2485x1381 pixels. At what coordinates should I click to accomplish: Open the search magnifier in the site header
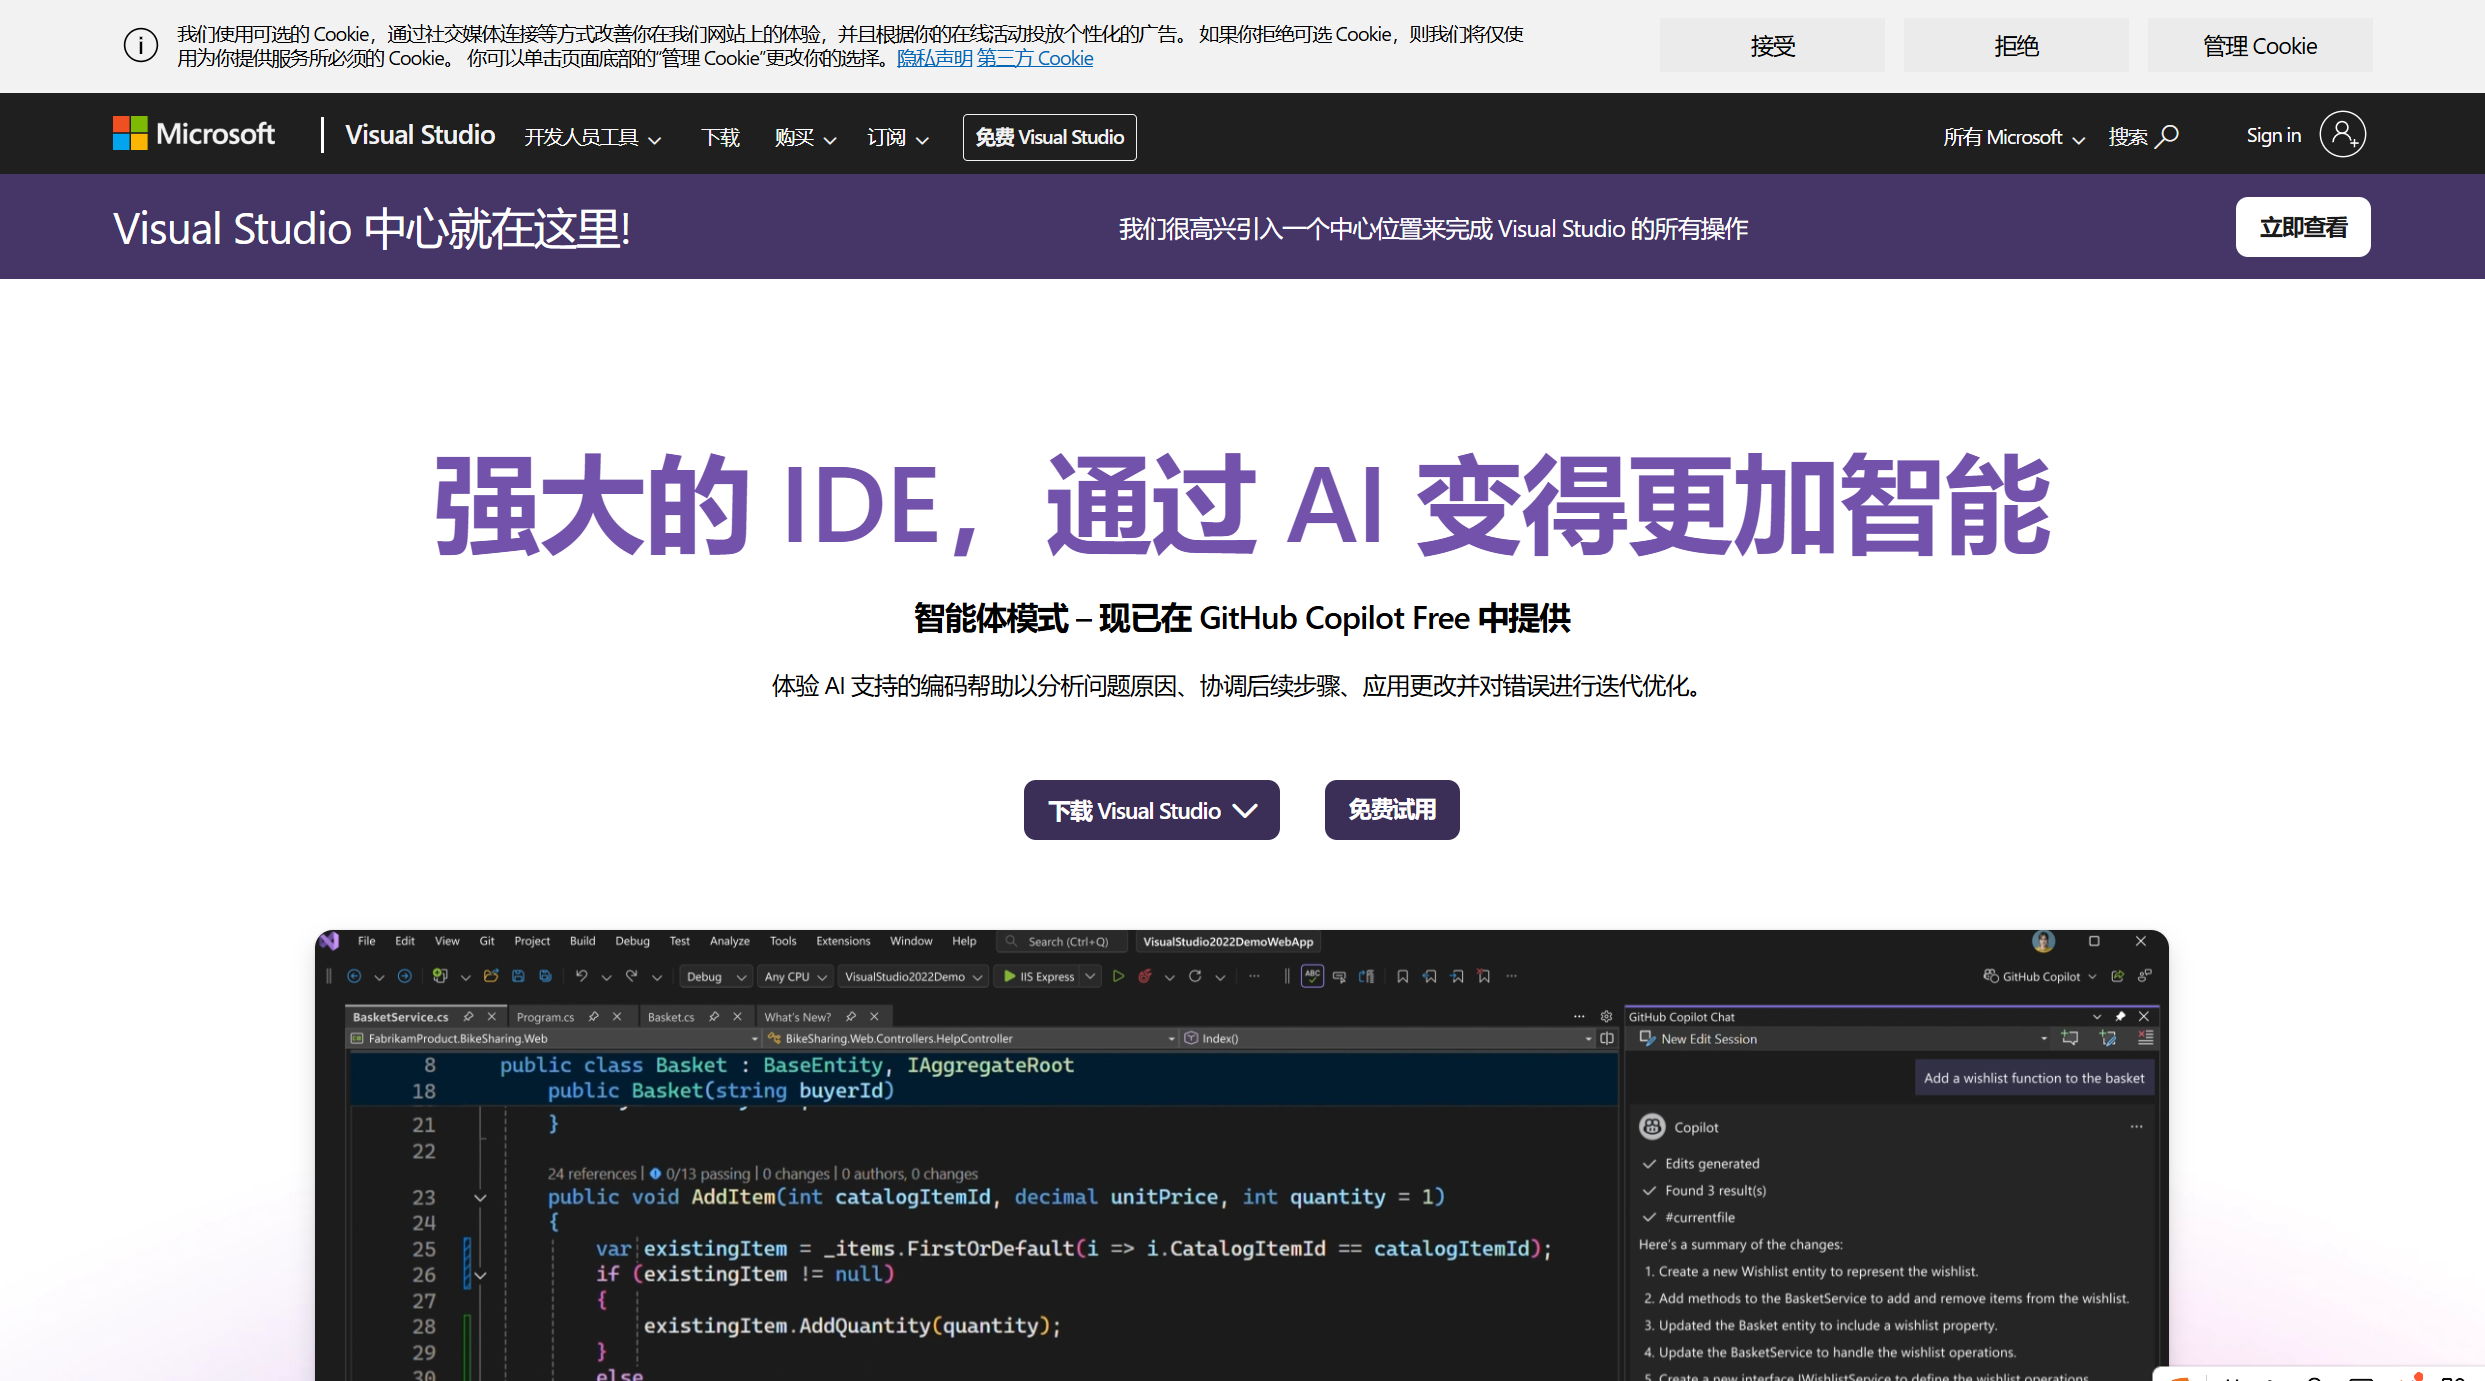point(2168,136)
